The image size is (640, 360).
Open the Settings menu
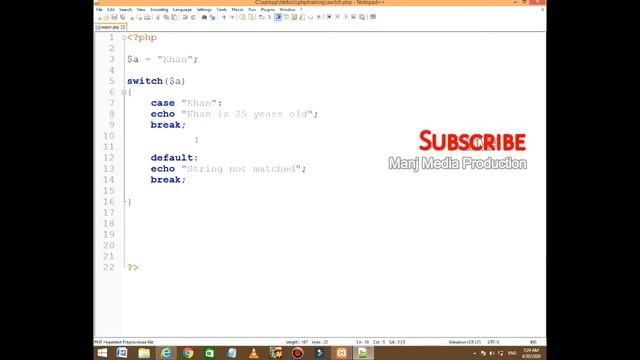(x=204, y=9)
